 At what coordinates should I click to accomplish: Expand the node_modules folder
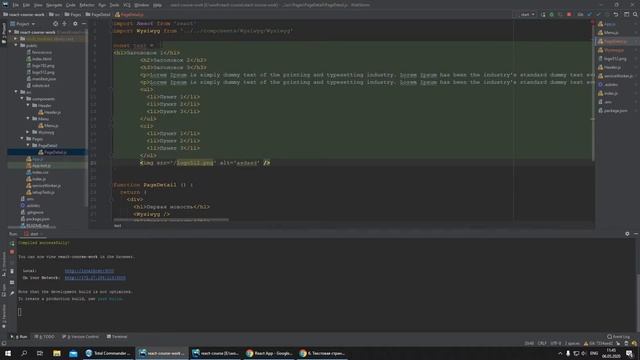click(16, 39)
